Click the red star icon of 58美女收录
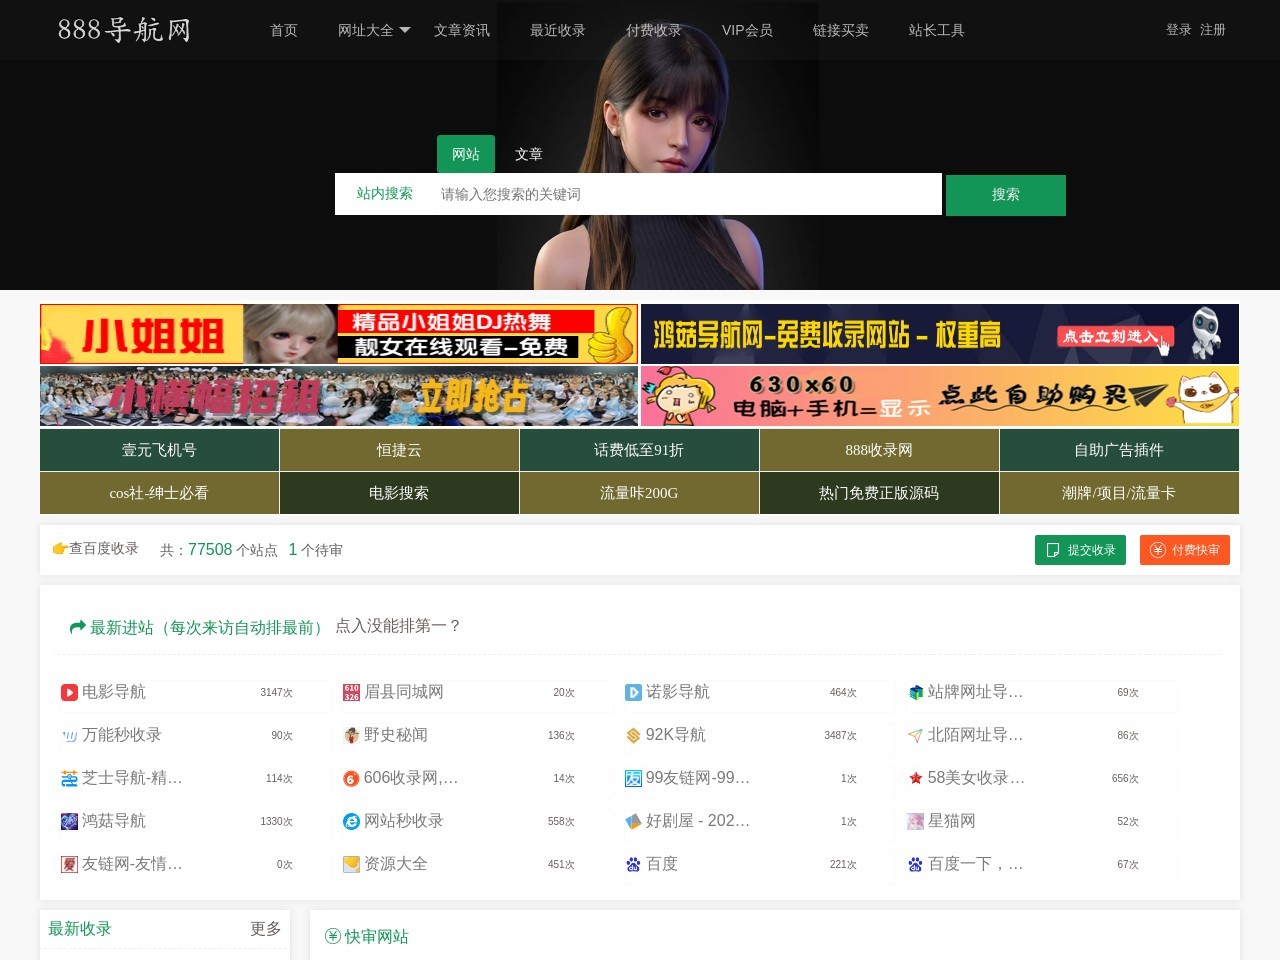This screenshot has width=1280, height=960. [915, 778]
